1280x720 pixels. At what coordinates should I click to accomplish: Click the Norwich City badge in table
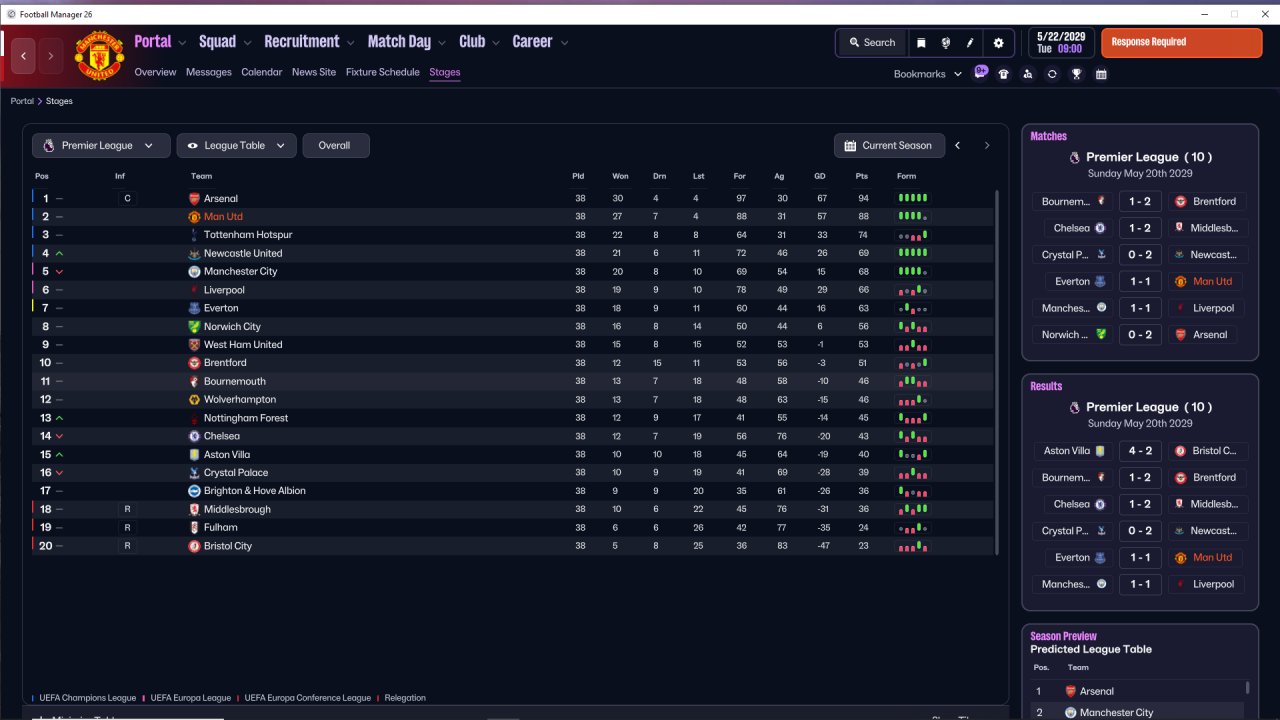[x=195, y=326]
